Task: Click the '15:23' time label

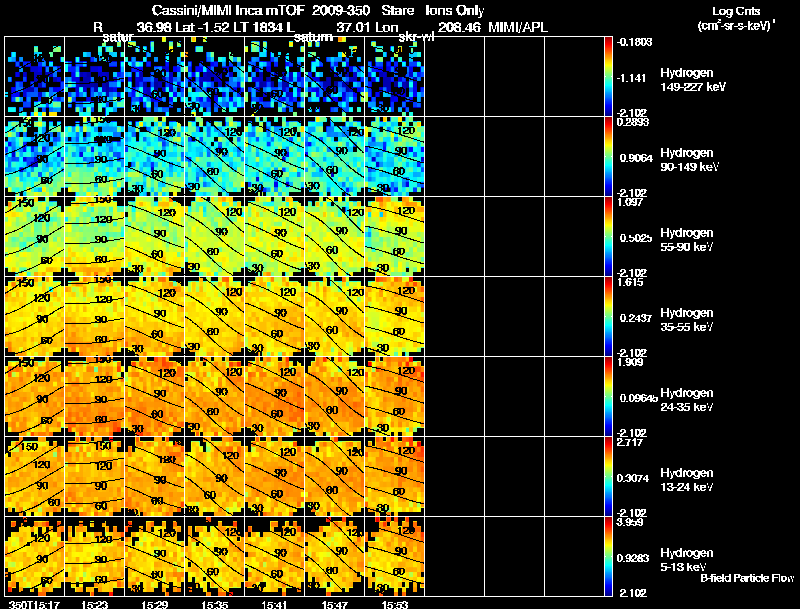Action: tap(94, 604)
